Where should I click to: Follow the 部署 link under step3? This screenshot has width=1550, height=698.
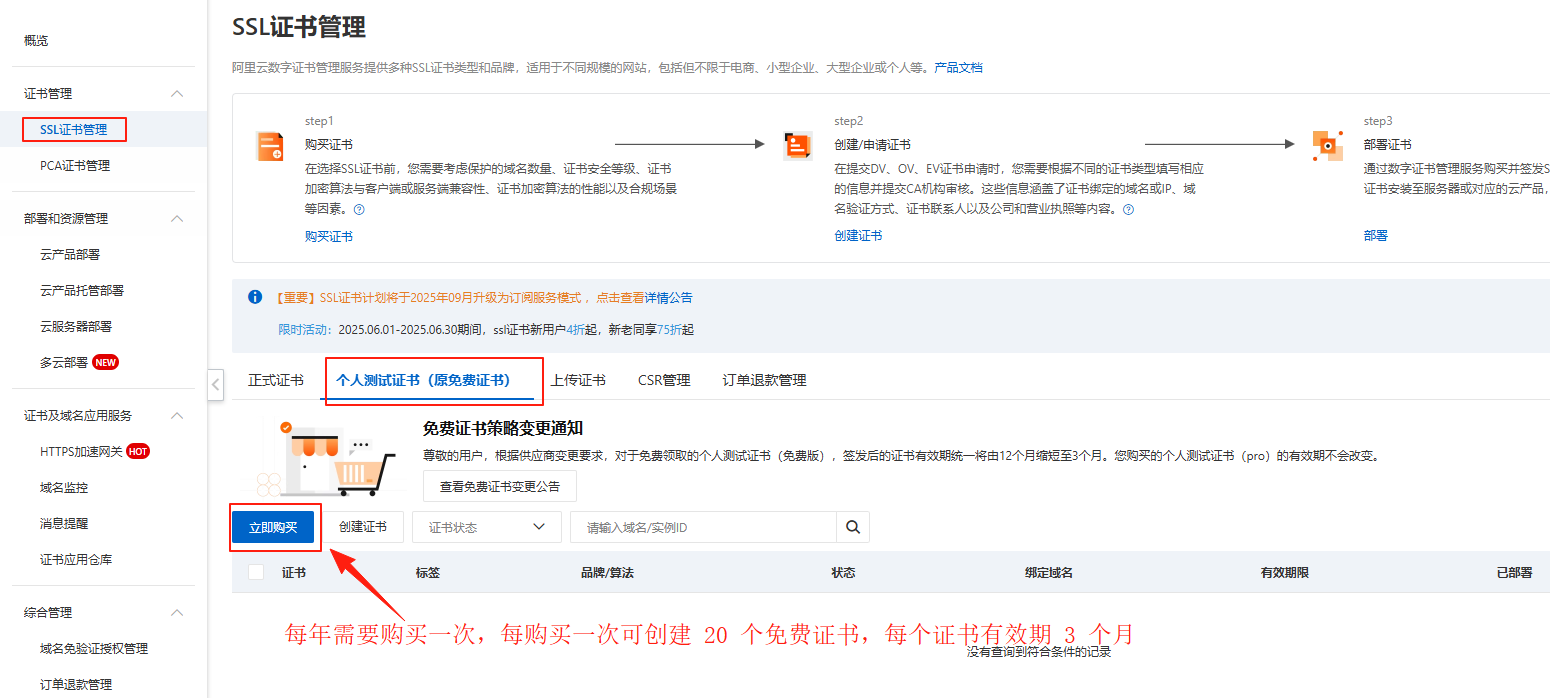[x=1376, y=236]
